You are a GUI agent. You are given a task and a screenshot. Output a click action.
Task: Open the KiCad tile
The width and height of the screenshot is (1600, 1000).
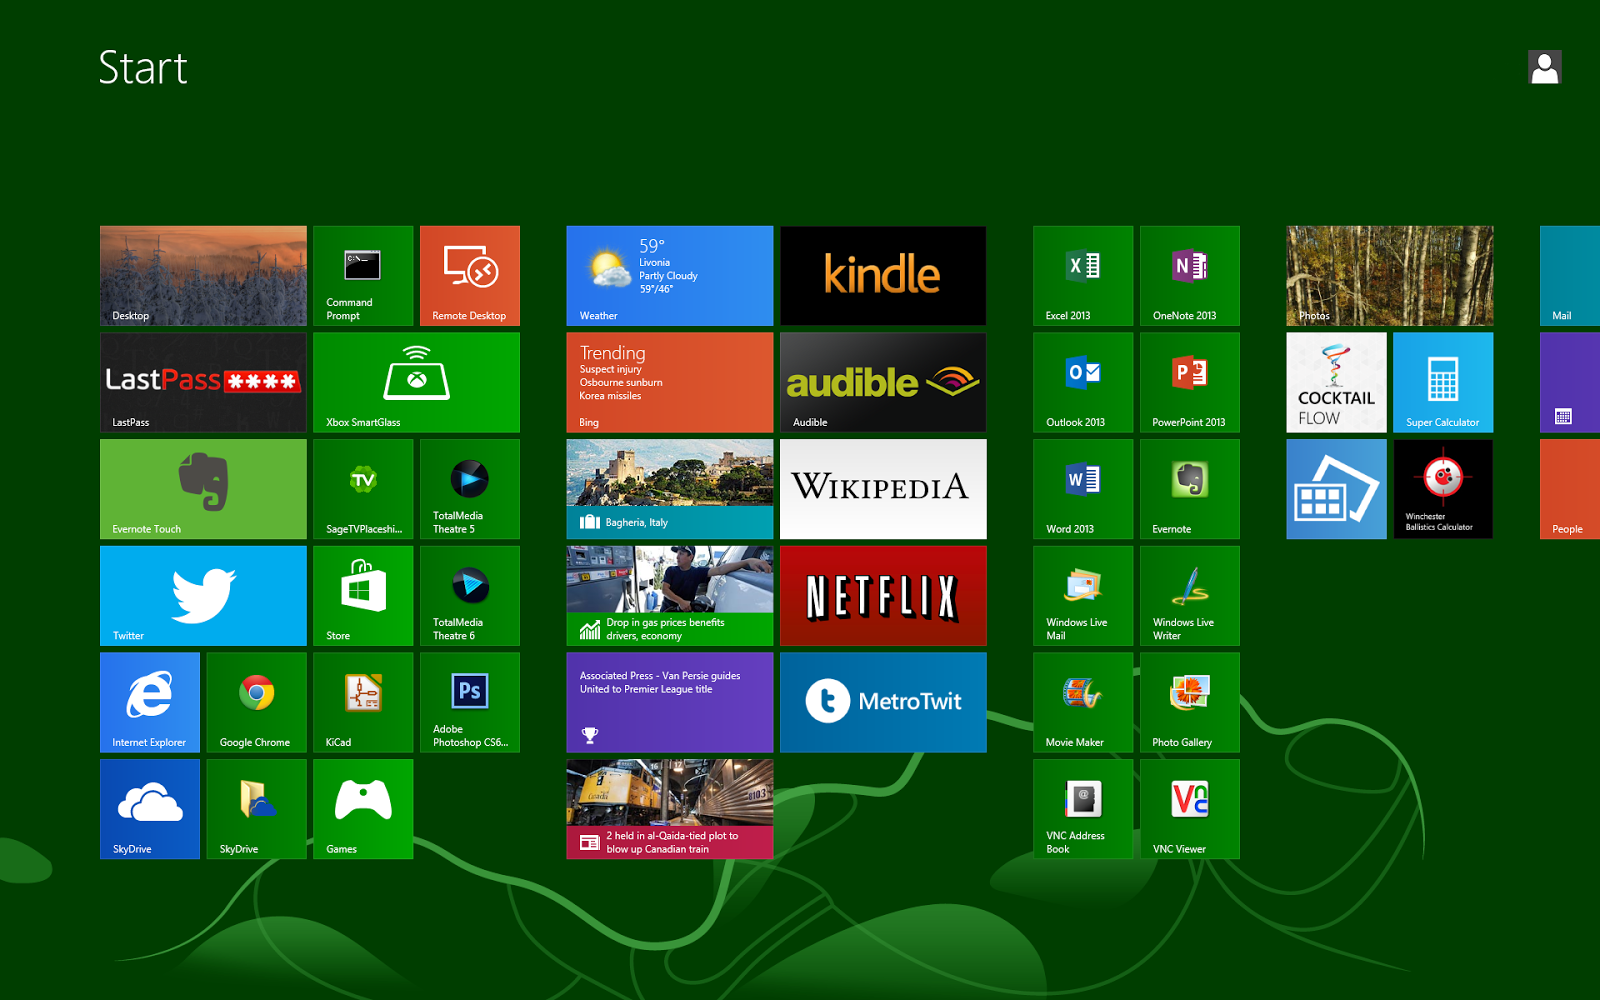coord(363,702)
